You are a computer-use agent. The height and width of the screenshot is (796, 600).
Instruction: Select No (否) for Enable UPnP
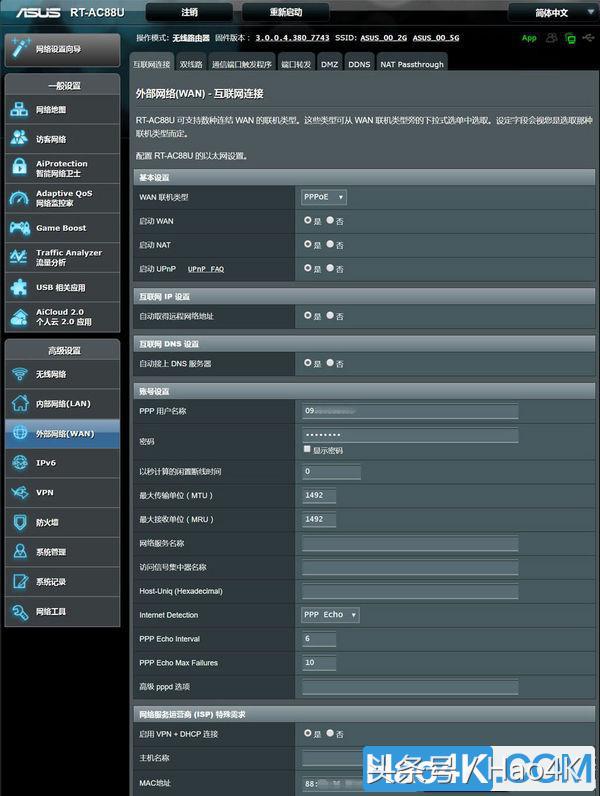(330, 268)
